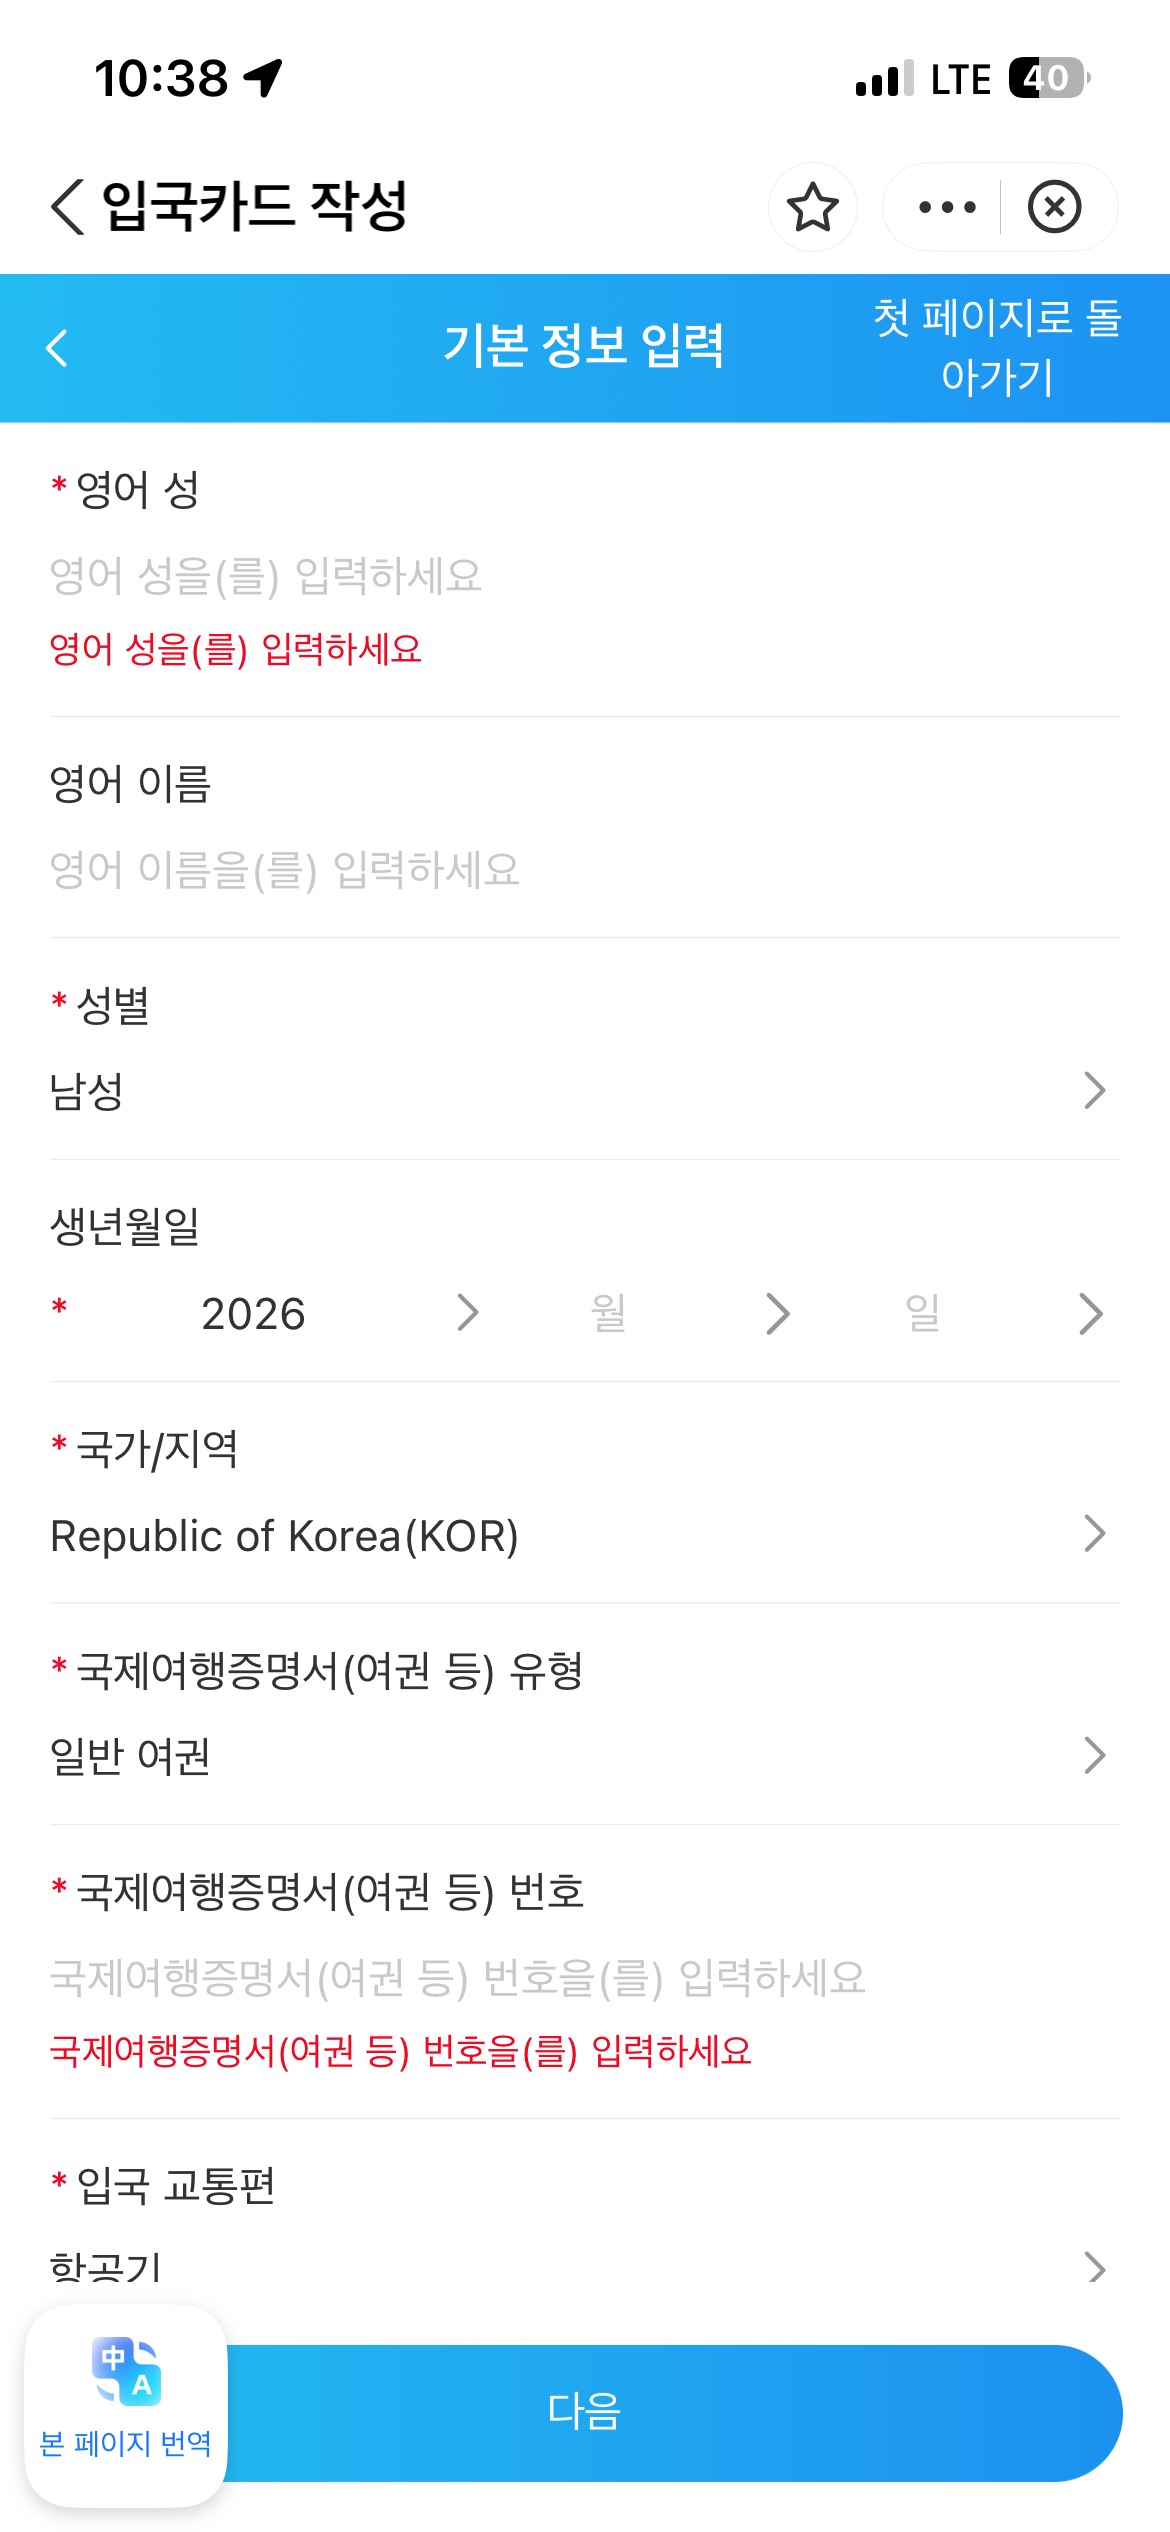The height and width of the screenshot is (2532, 1170).
Task: Focus the passport number input field
Action: coord(585,1977)
